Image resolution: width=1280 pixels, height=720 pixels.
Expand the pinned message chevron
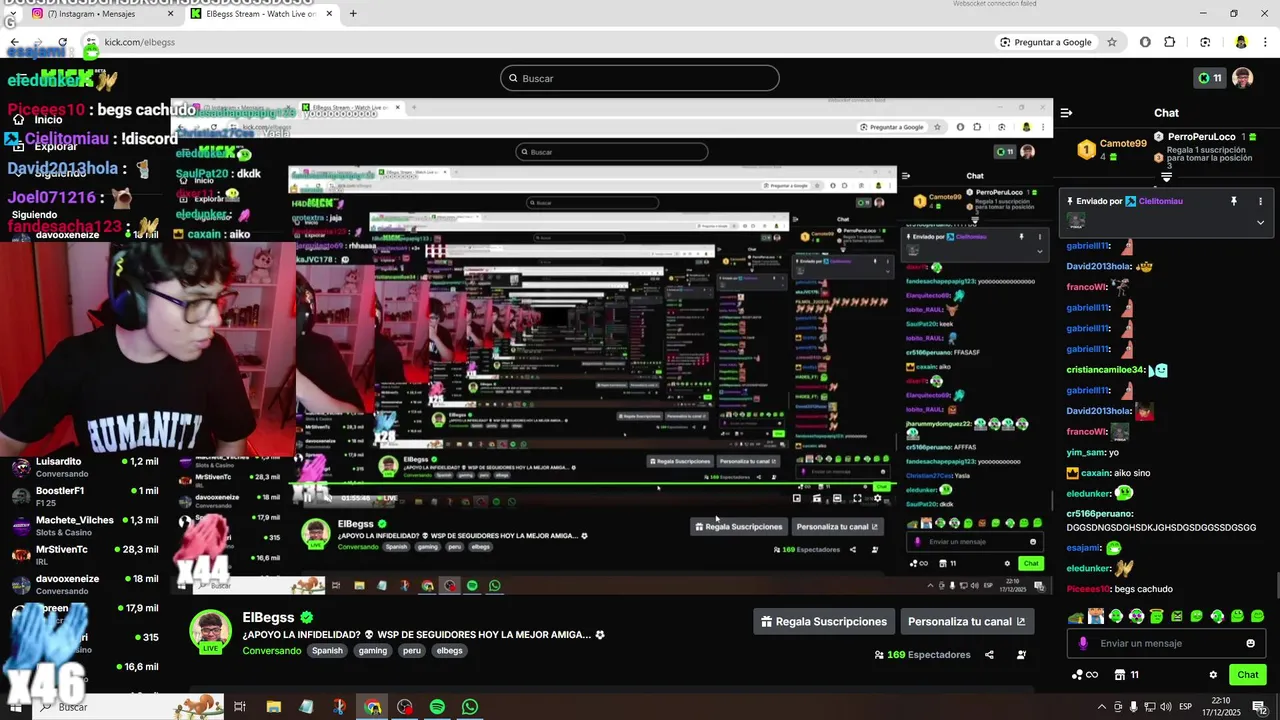point(1260,222)
